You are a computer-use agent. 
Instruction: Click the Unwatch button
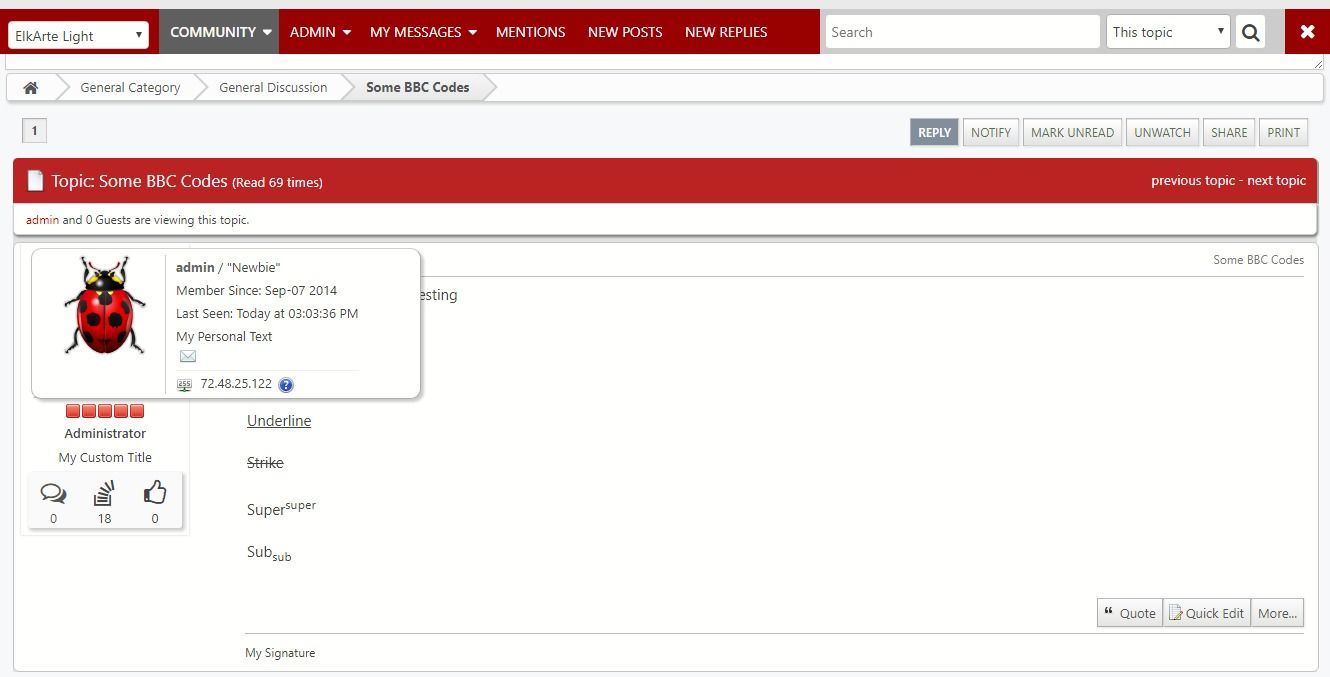point(1162,132)
